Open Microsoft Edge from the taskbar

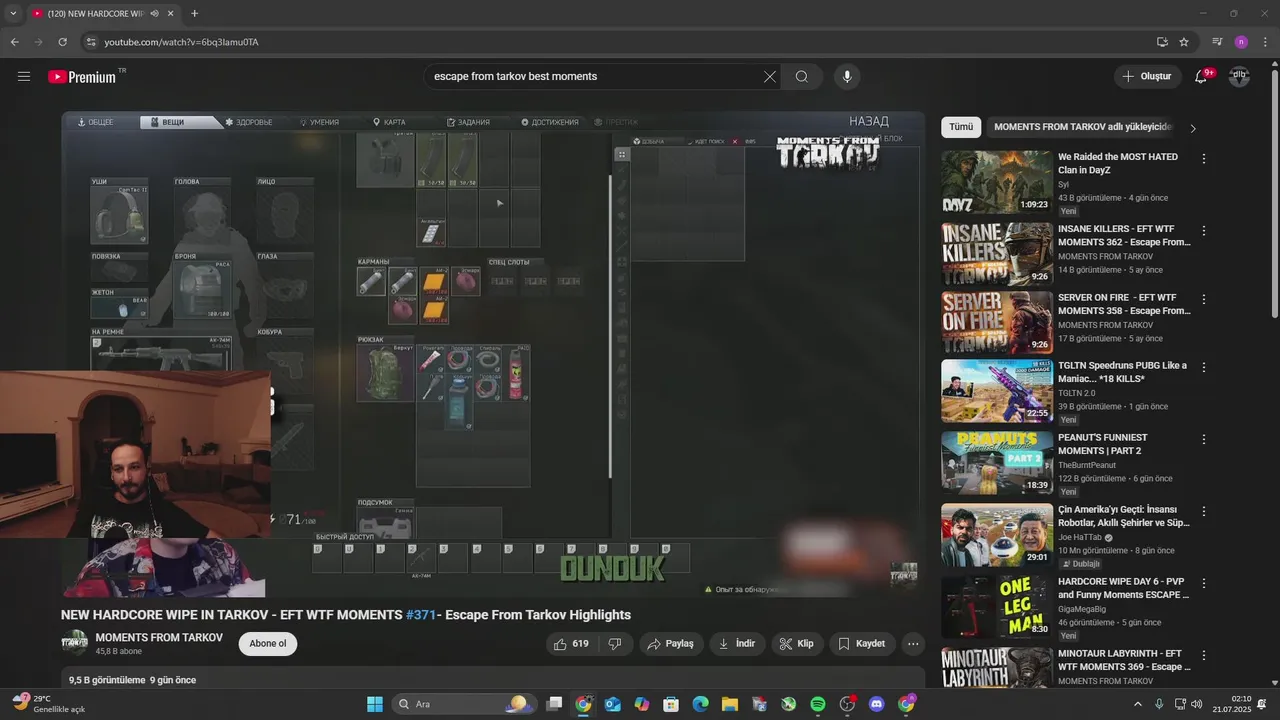tap(701, 704)
